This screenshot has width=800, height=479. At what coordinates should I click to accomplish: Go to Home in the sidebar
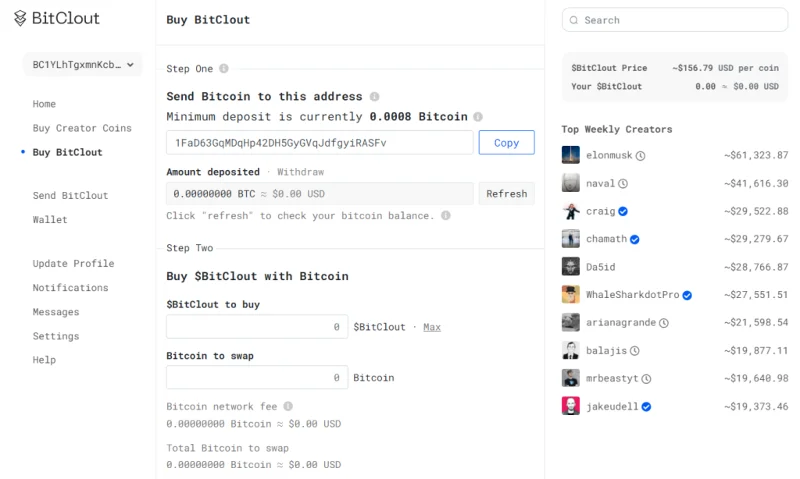coord(44,104)
